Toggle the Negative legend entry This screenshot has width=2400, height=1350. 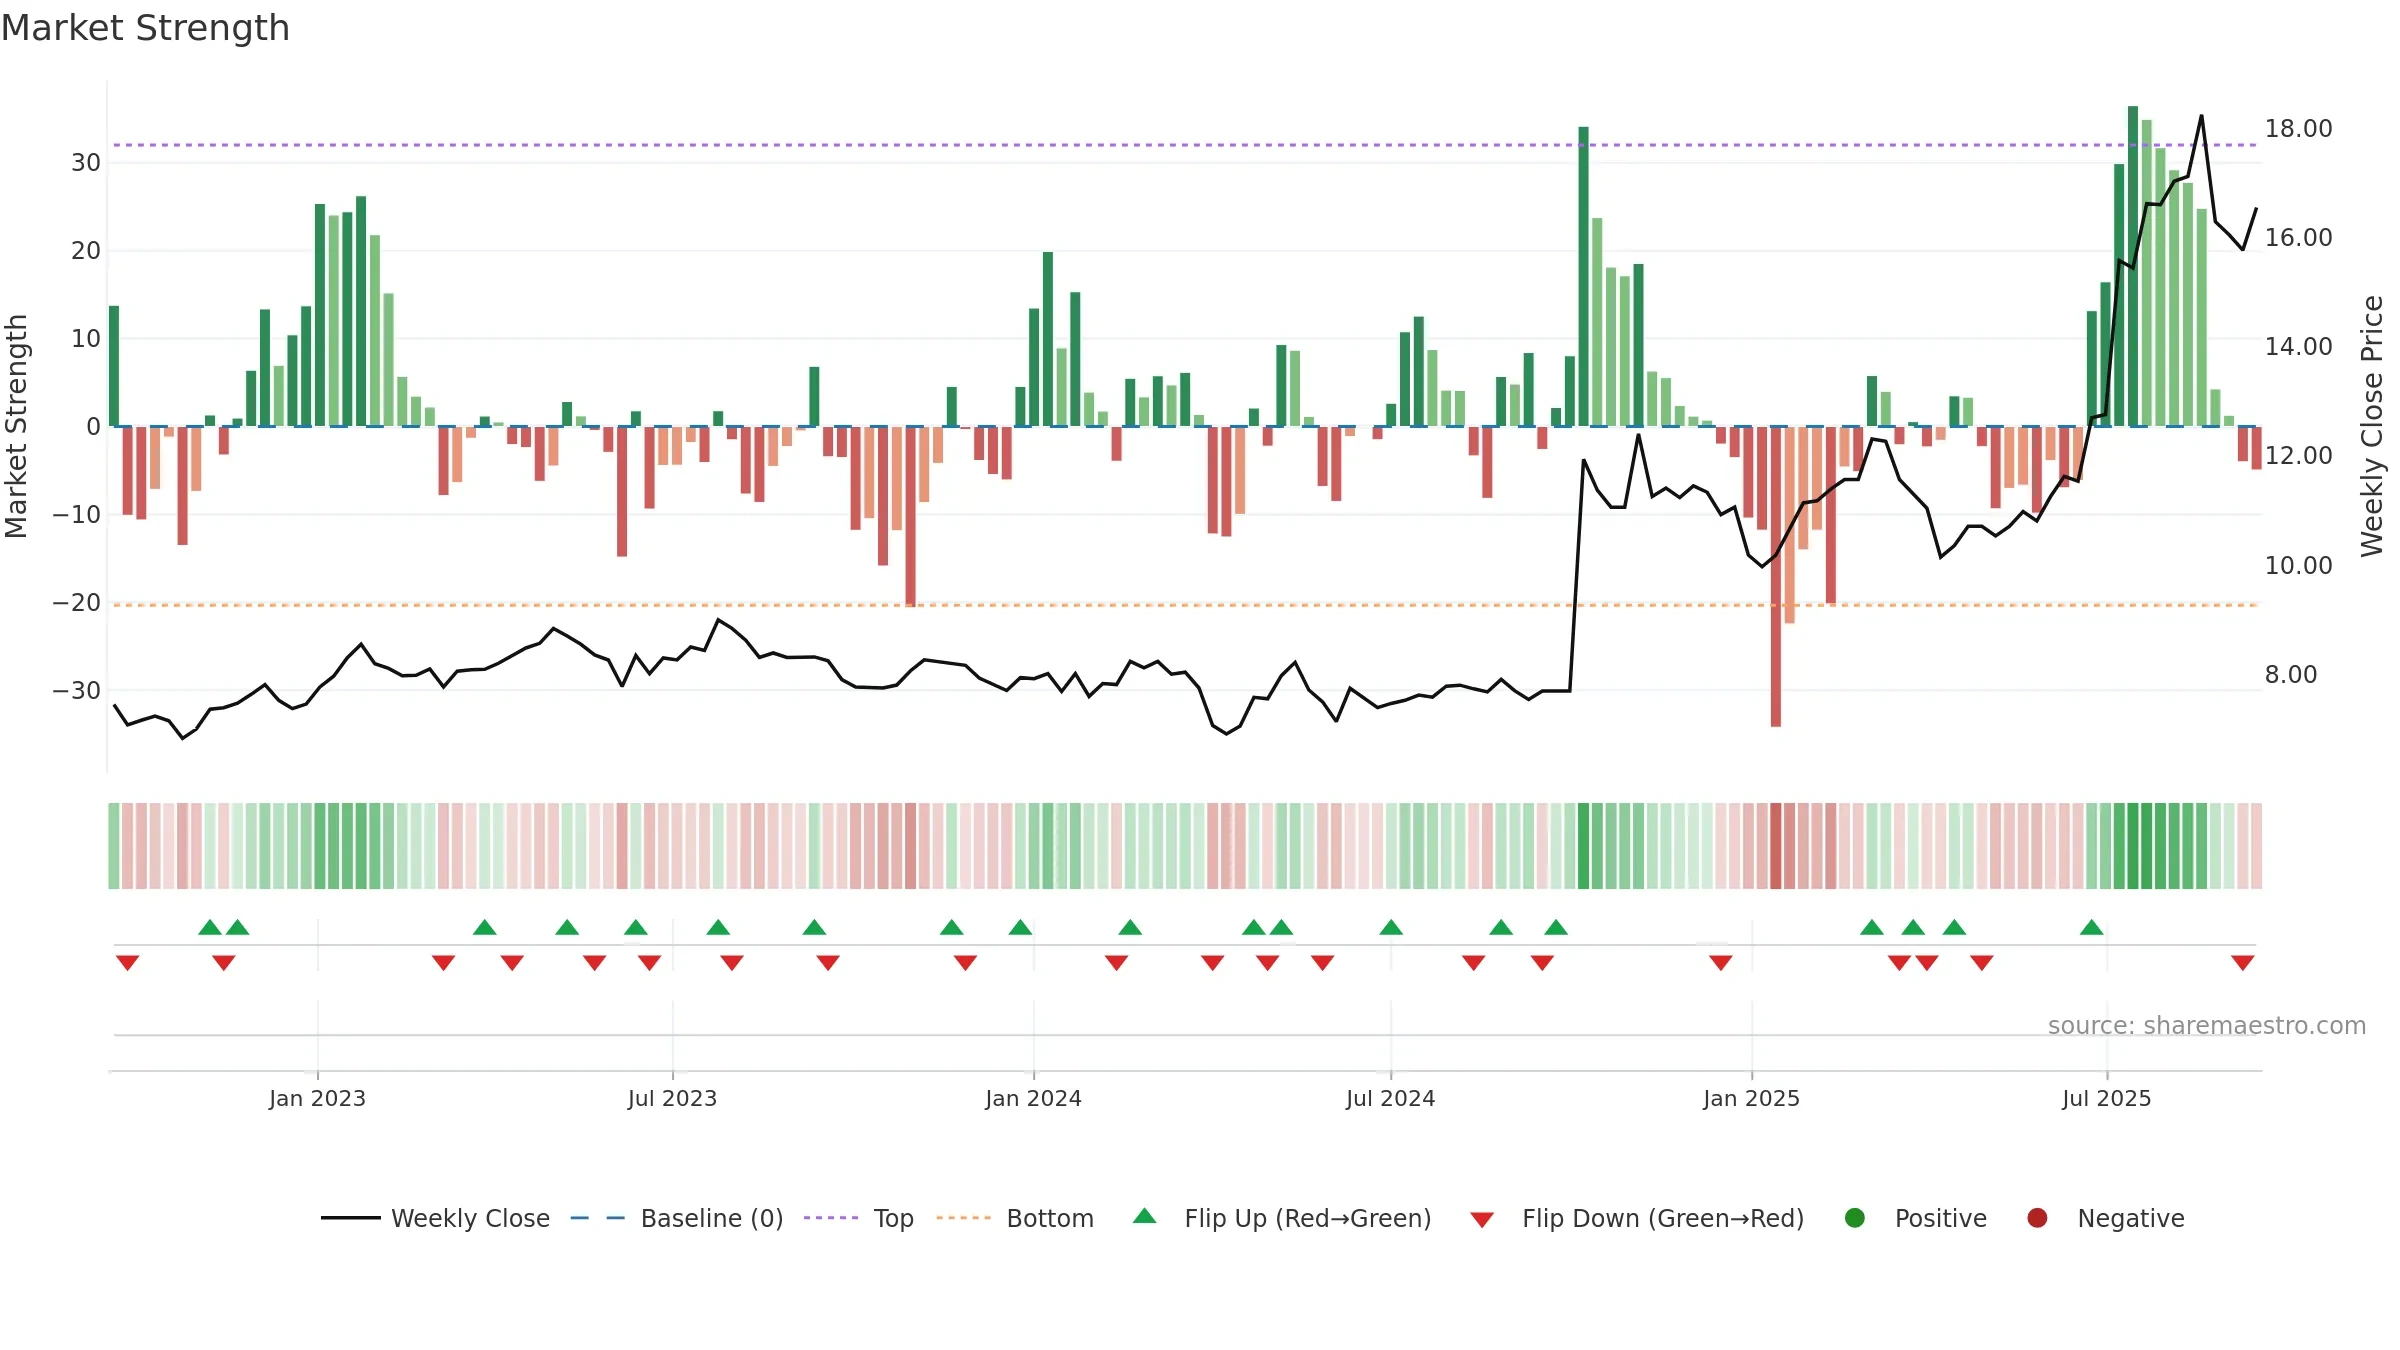pyautogui.click(x=2105, y=1218)
